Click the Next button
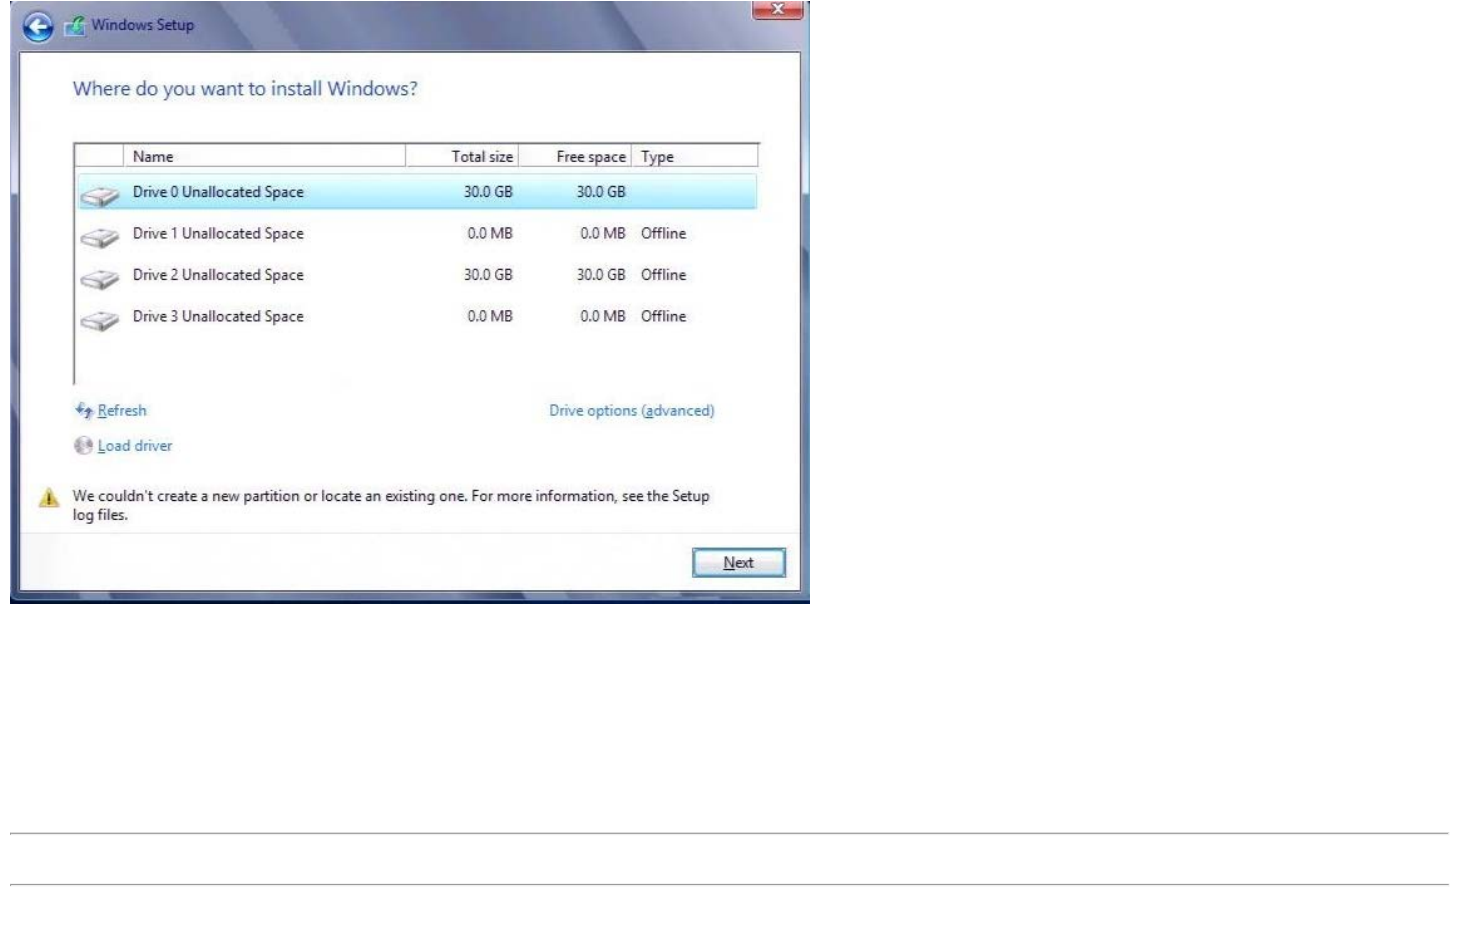Screen dimensions: 1460x935 tap(739, 563)
